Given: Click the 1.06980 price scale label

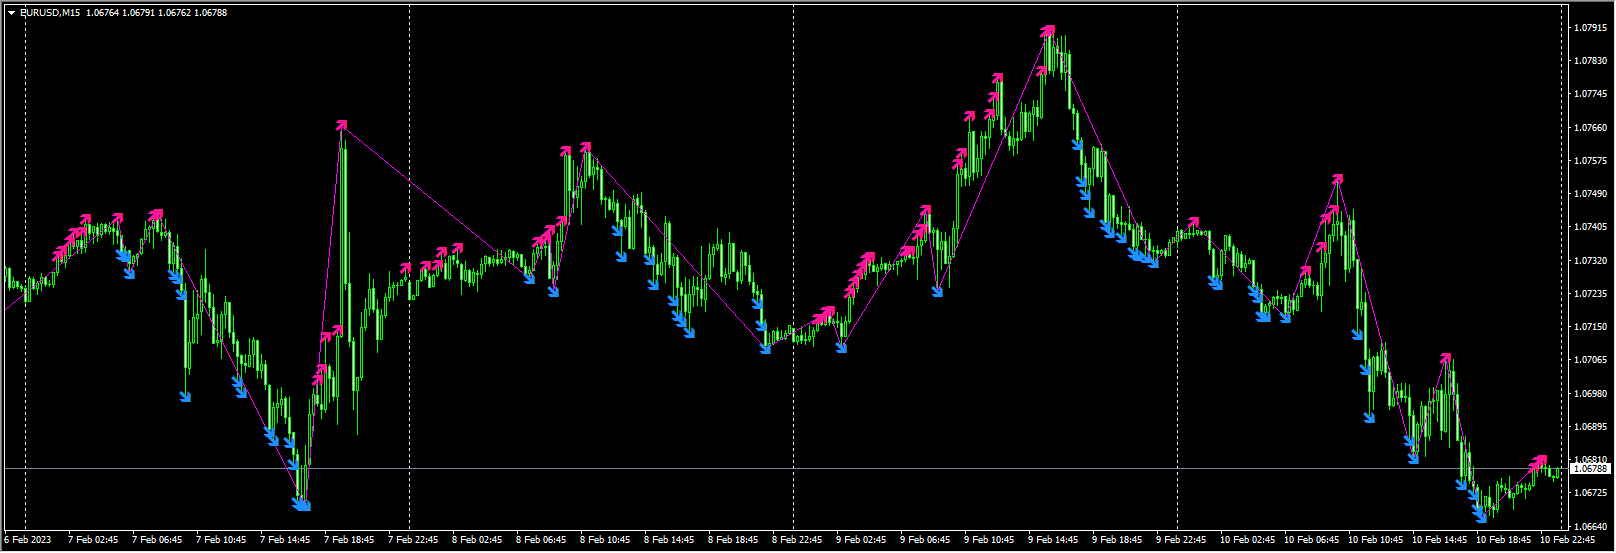Looking at the screenshot, I should coord(1590,394).
